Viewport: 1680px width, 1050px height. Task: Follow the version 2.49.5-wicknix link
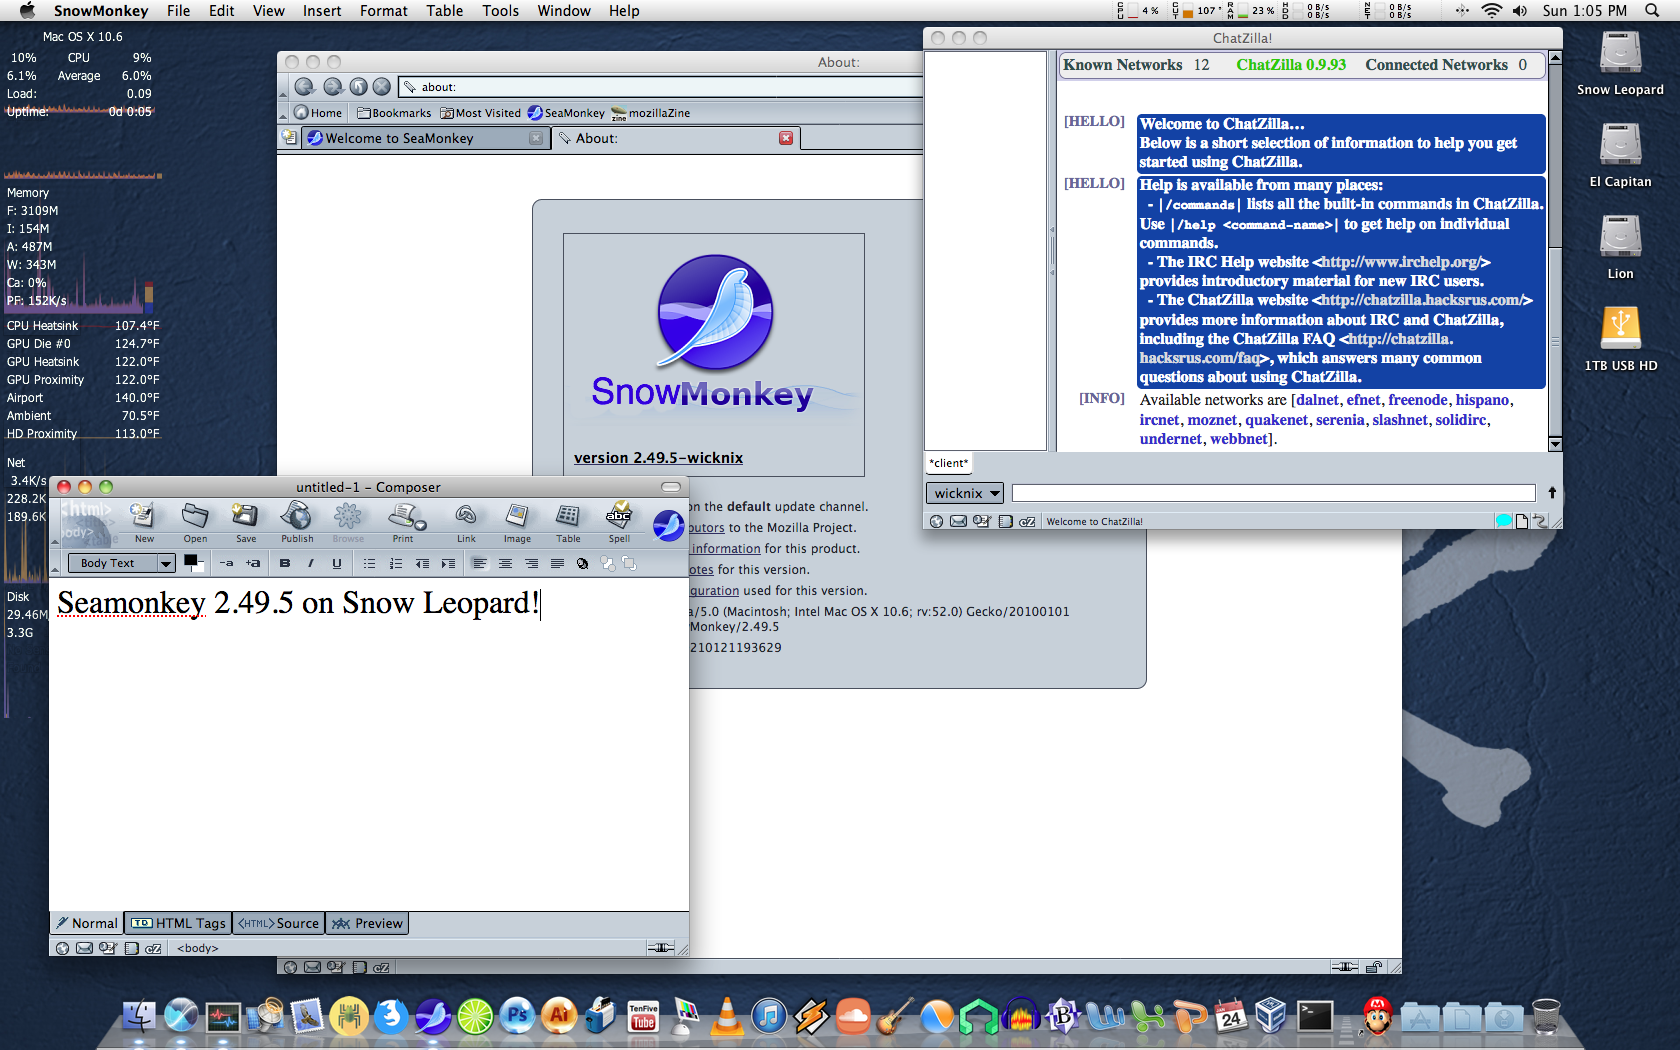pyautogui.click(x=658, y=458)
